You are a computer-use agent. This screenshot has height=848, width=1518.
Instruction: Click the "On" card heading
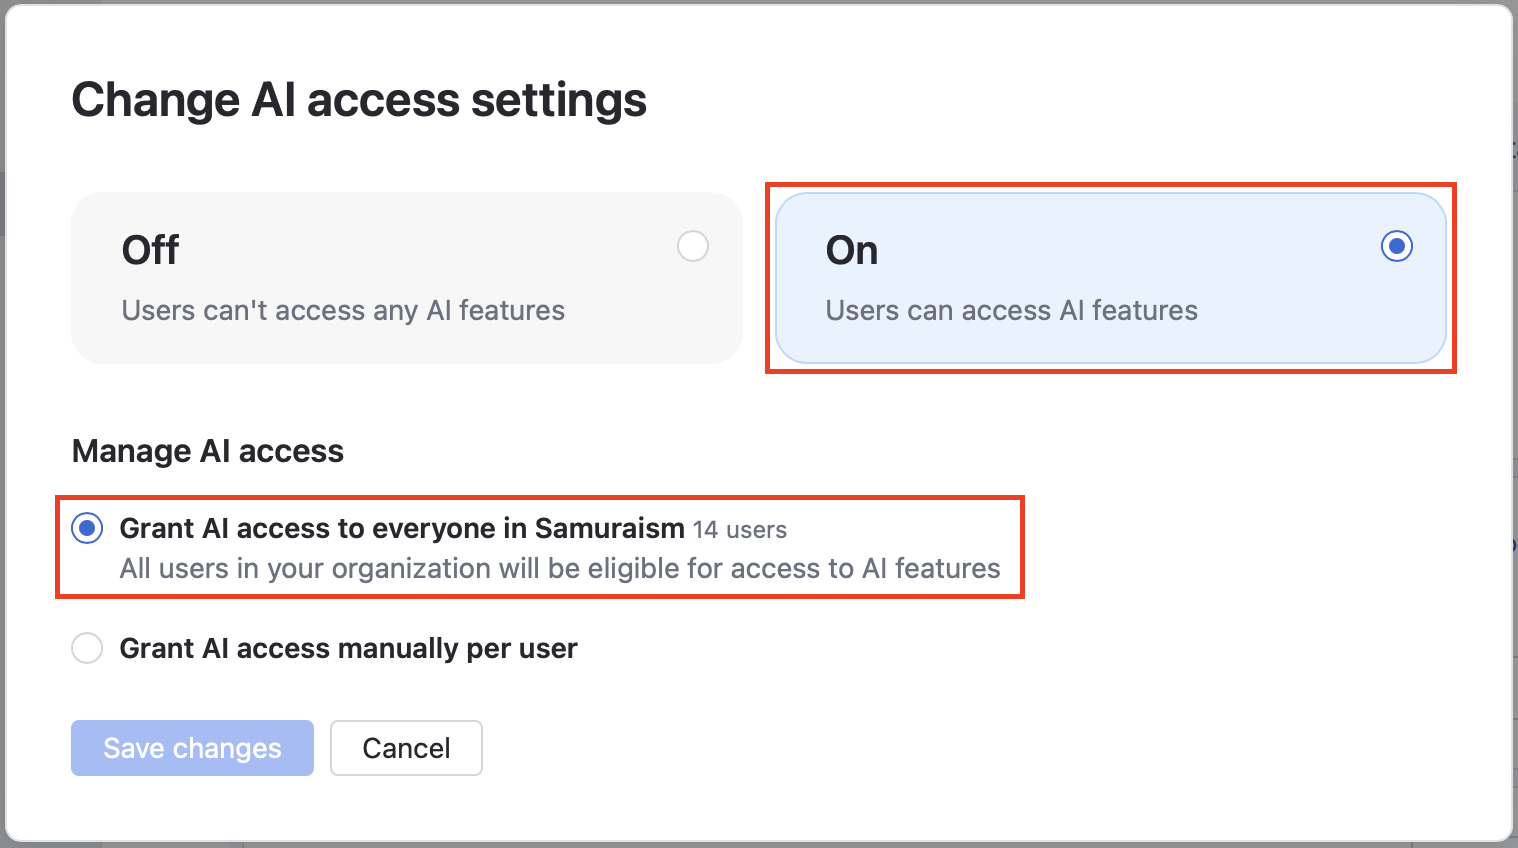852,250
